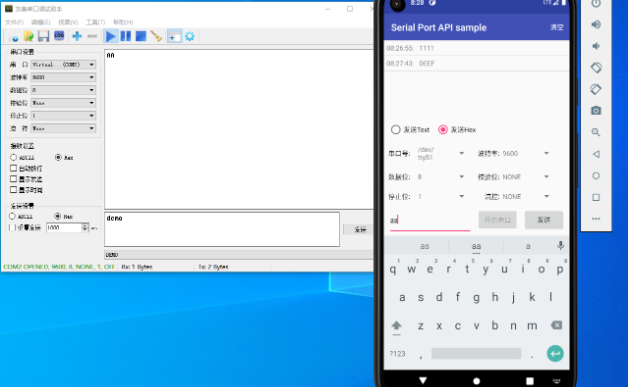
Task: Click the LOG toolbar icon
Action: pos(59,36)
